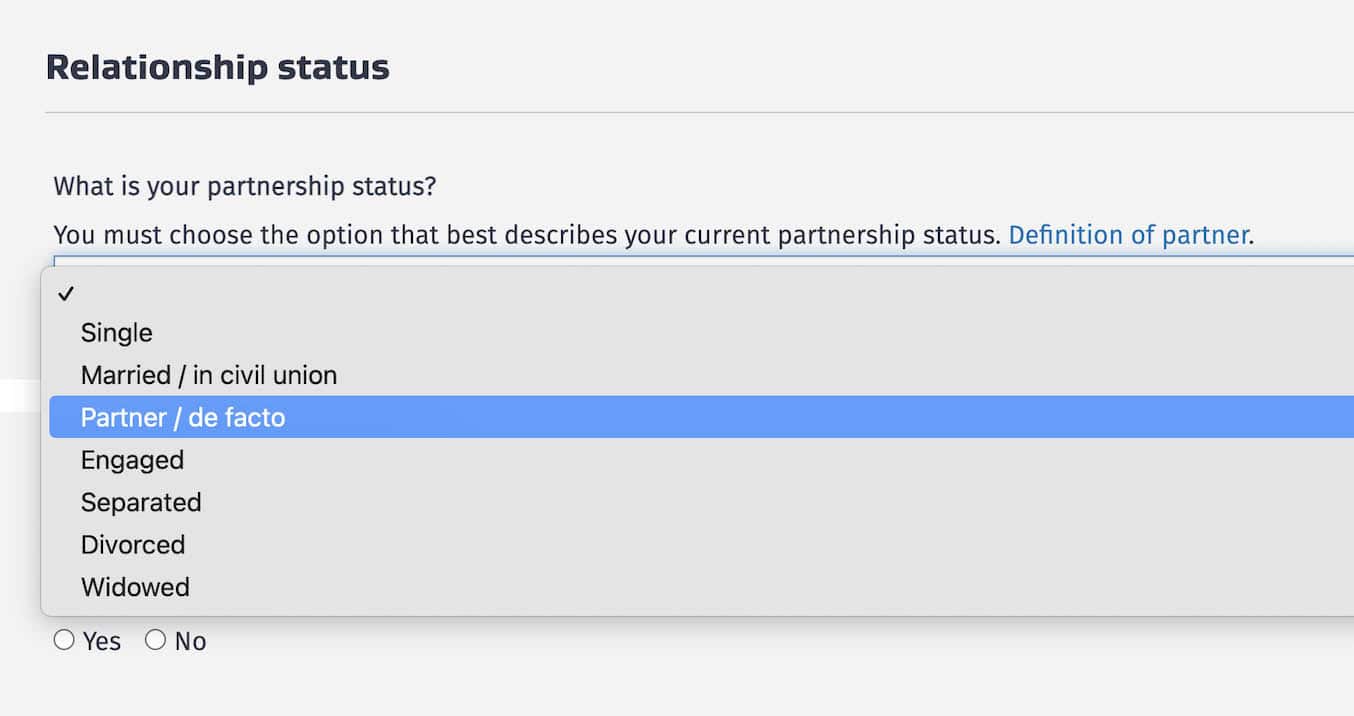1354x716 pixels.
Task: Click the partnership status question label
Action: (x=245, y=186)
